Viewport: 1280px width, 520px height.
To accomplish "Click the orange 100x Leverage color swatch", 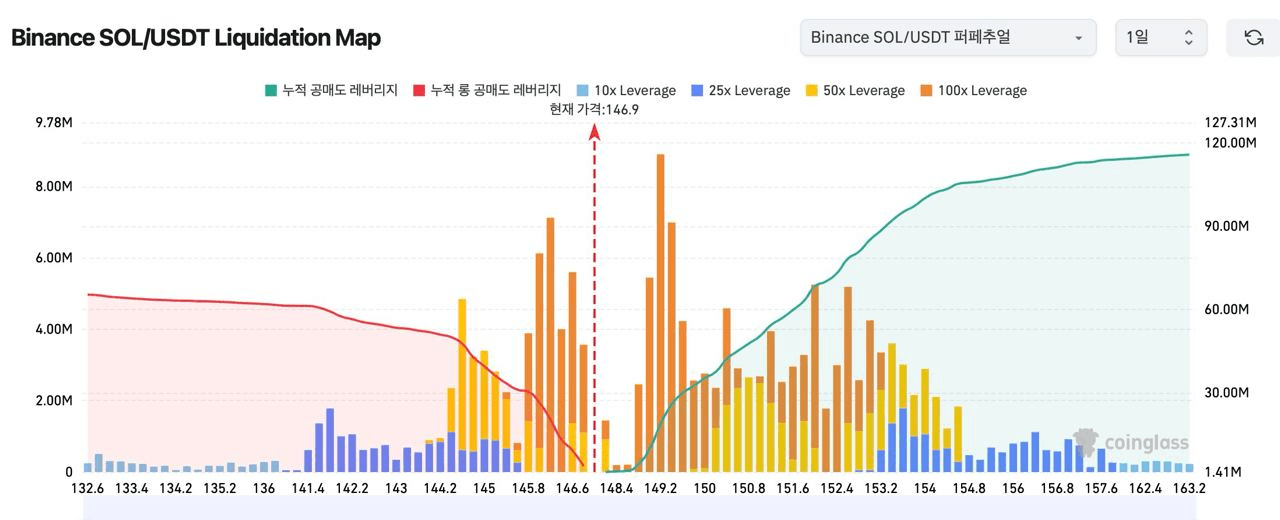I will click(925, 90).
